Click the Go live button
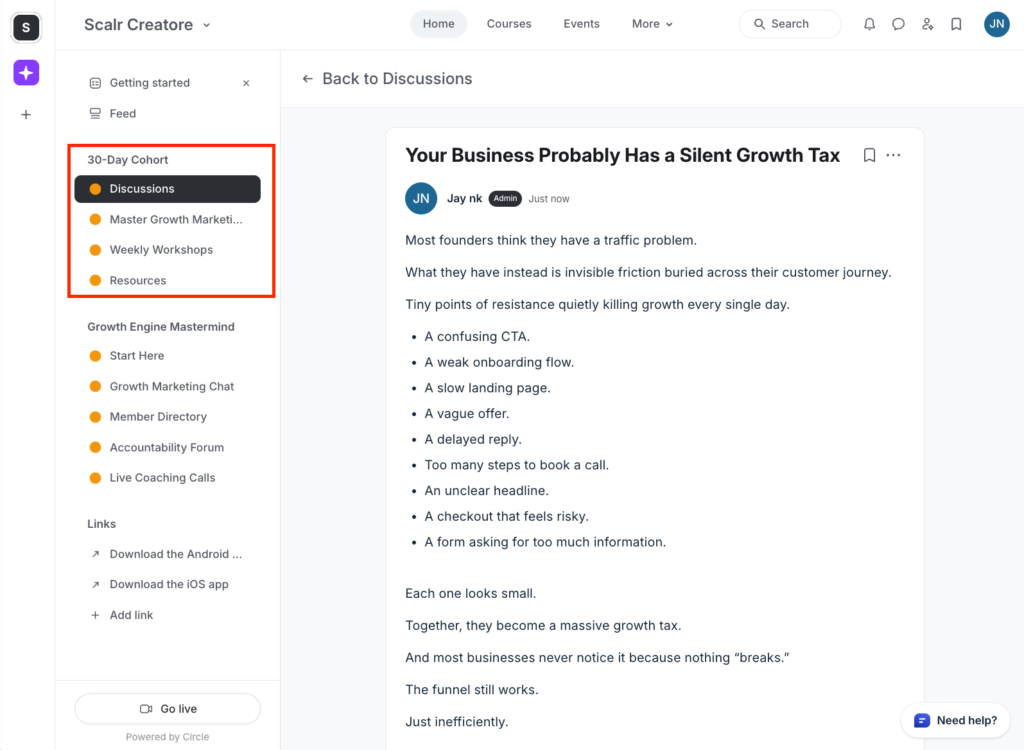Image resolution: width=1024 pixels, height=750 pixels. (x=167, y=709)
